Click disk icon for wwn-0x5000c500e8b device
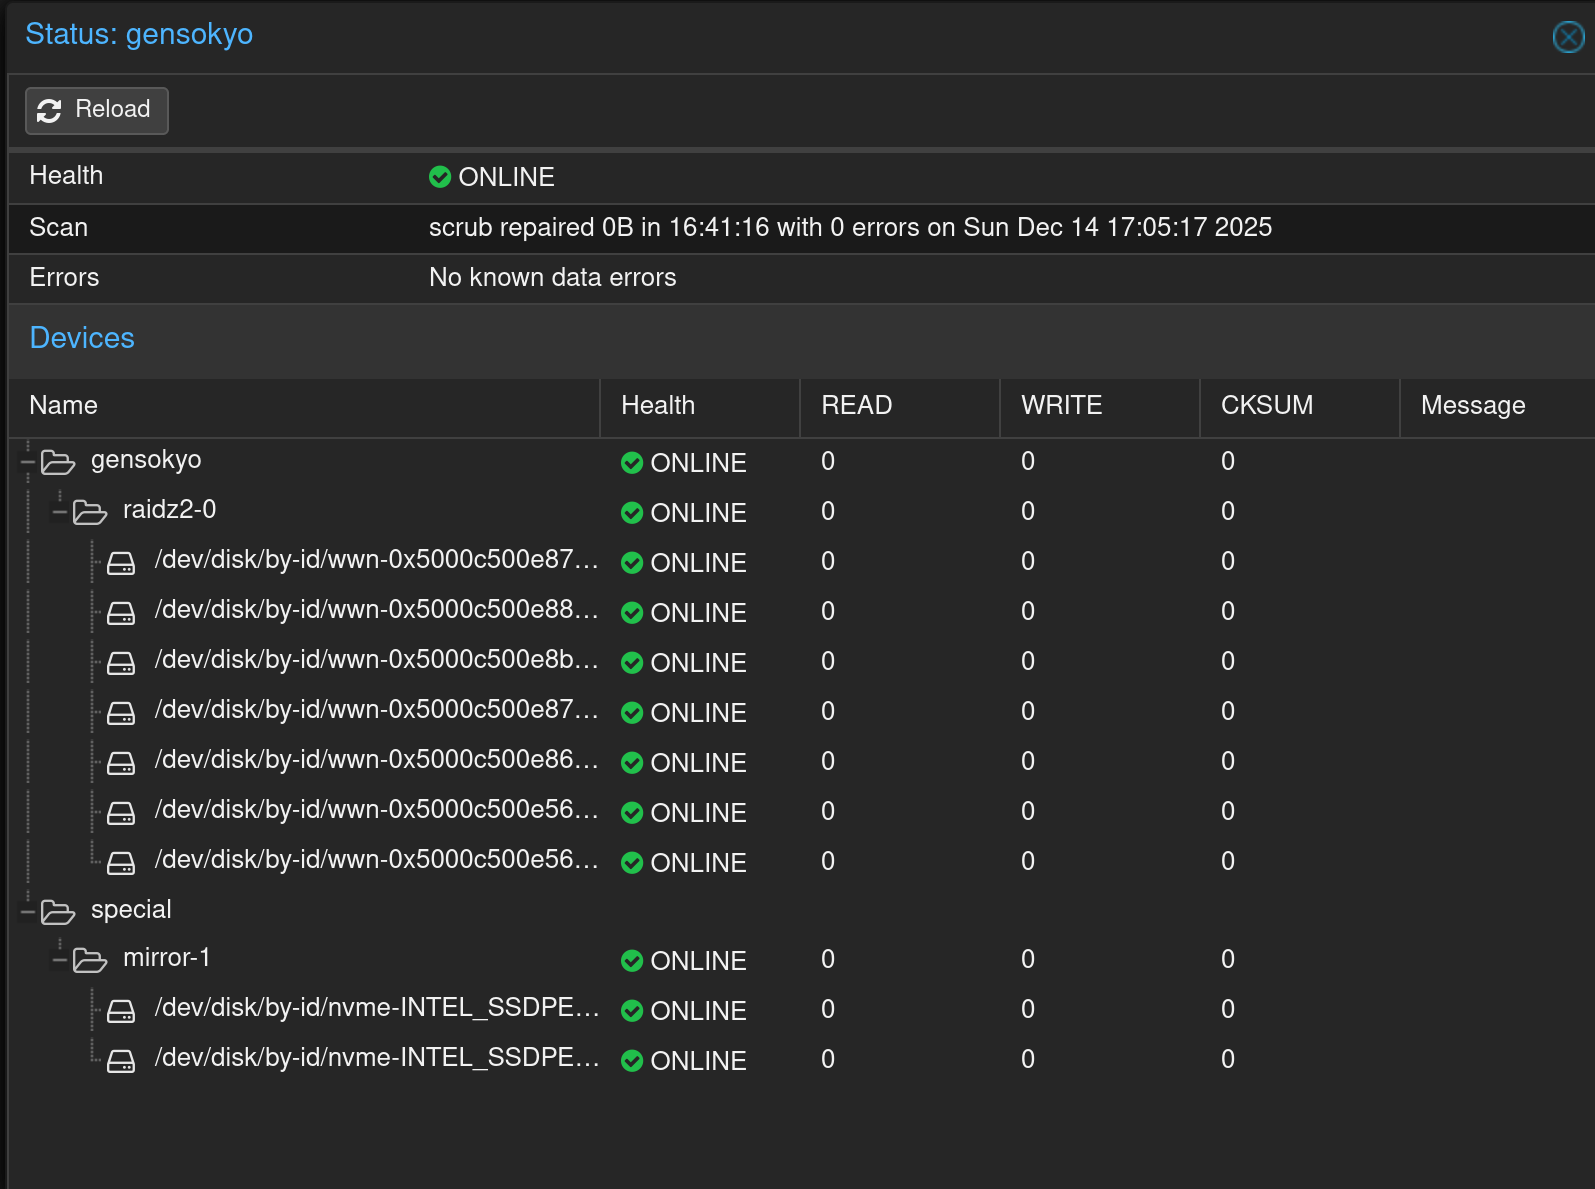Viewport: 1595px width, 1189px height. [x=121, y=663]
